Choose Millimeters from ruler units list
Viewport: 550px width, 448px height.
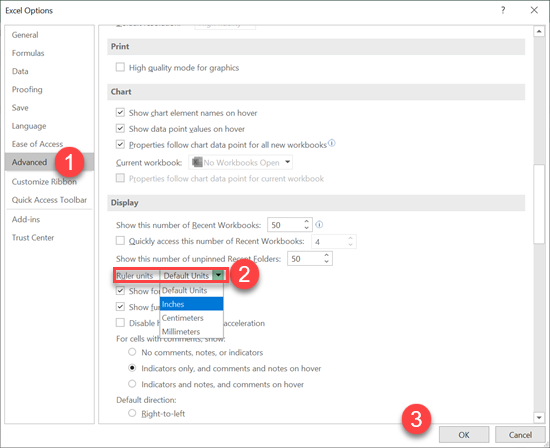click(x=192, y=332)
